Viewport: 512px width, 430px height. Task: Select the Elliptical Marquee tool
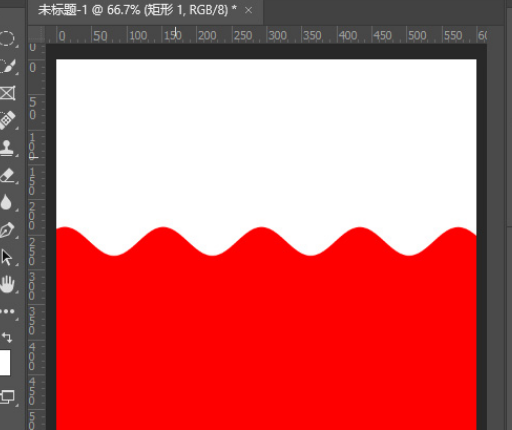click(7, 39)
